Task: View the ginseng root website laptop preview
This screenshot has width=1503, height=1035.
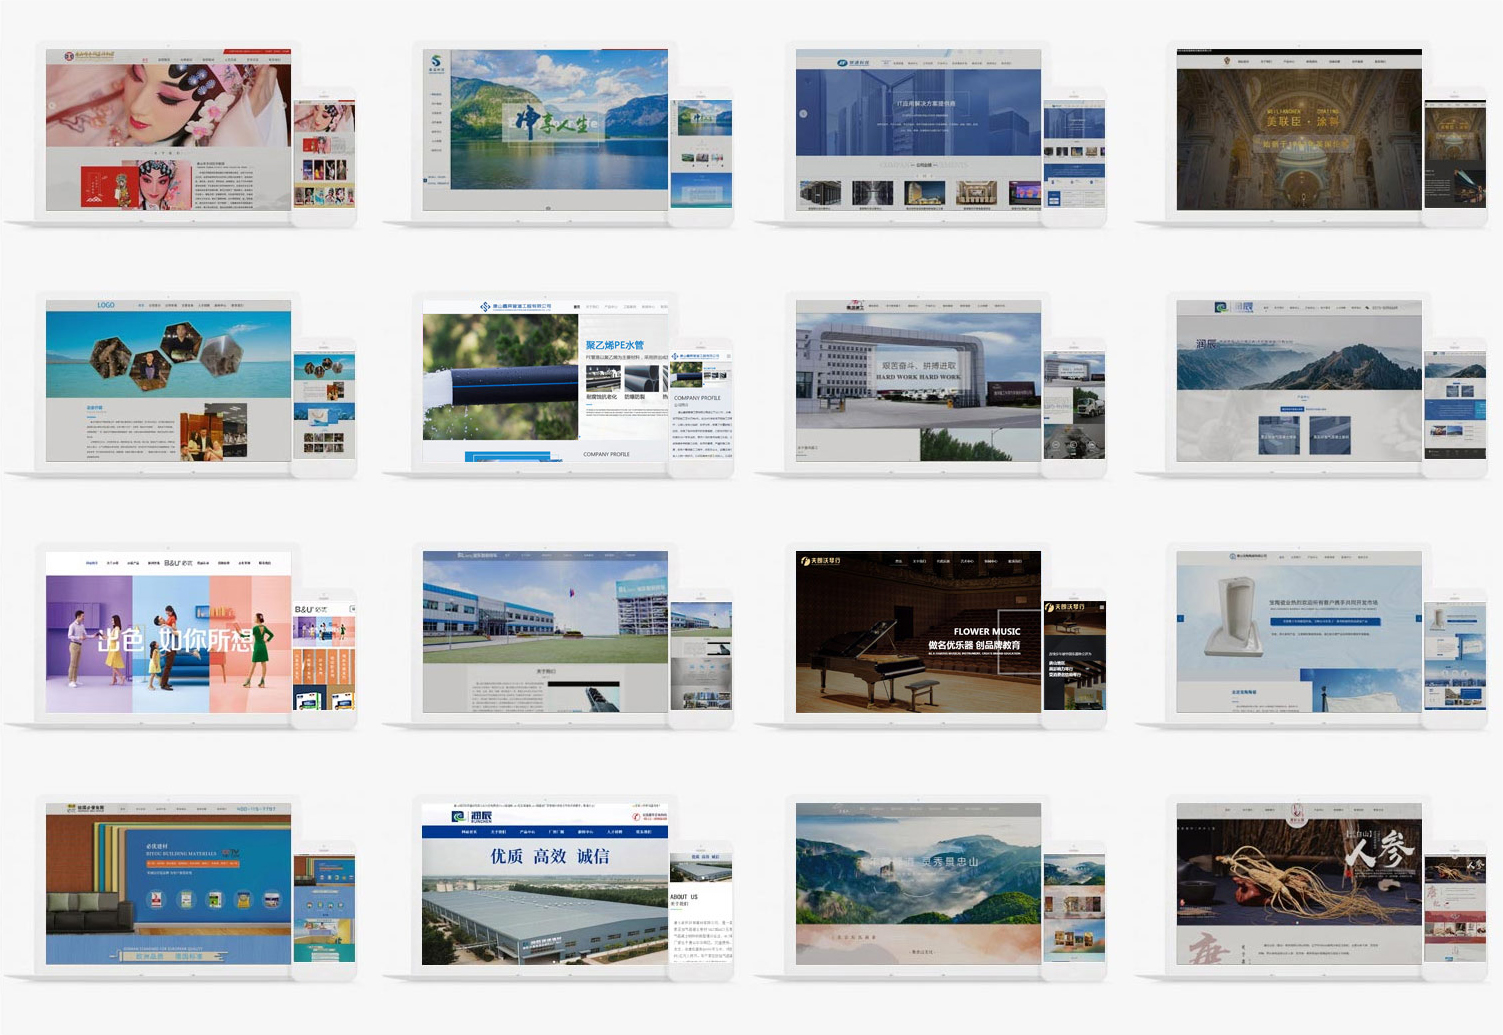Action: click(x=1298, y=884)
